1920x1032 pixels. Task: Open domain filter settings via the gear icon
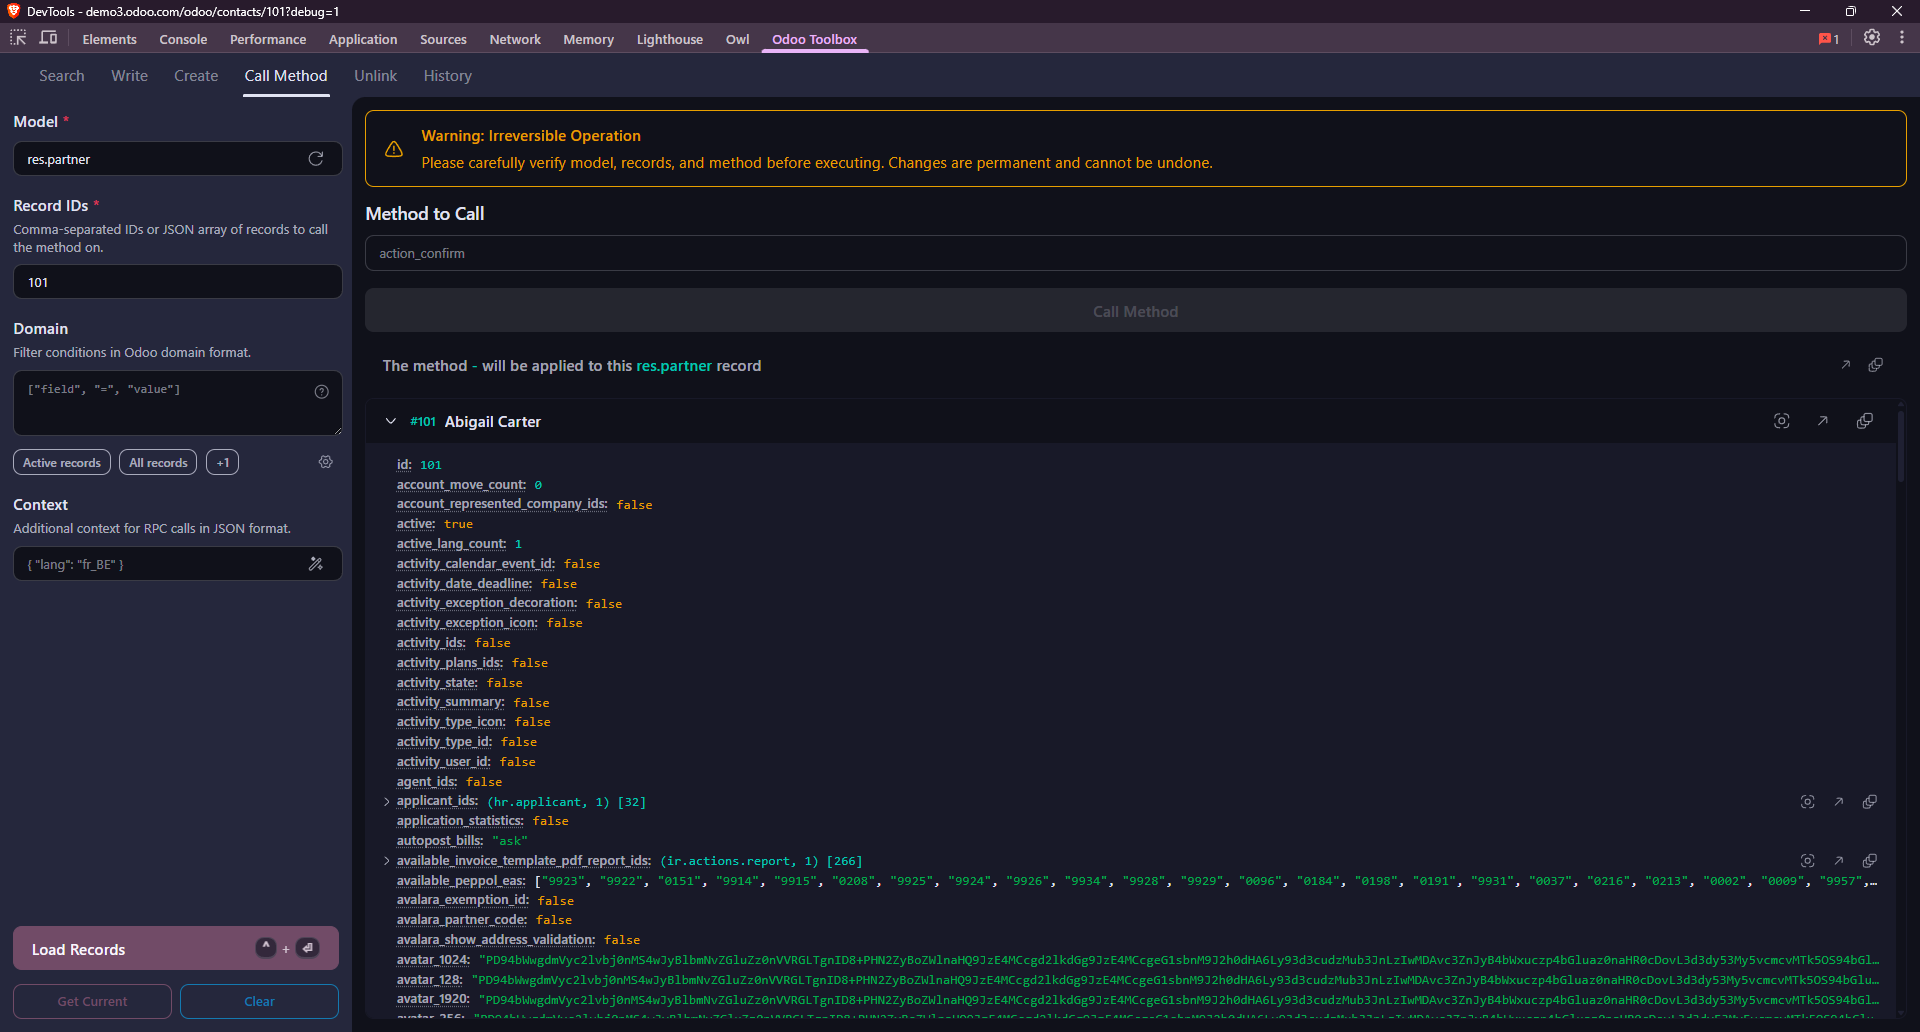tap(325, 462)
